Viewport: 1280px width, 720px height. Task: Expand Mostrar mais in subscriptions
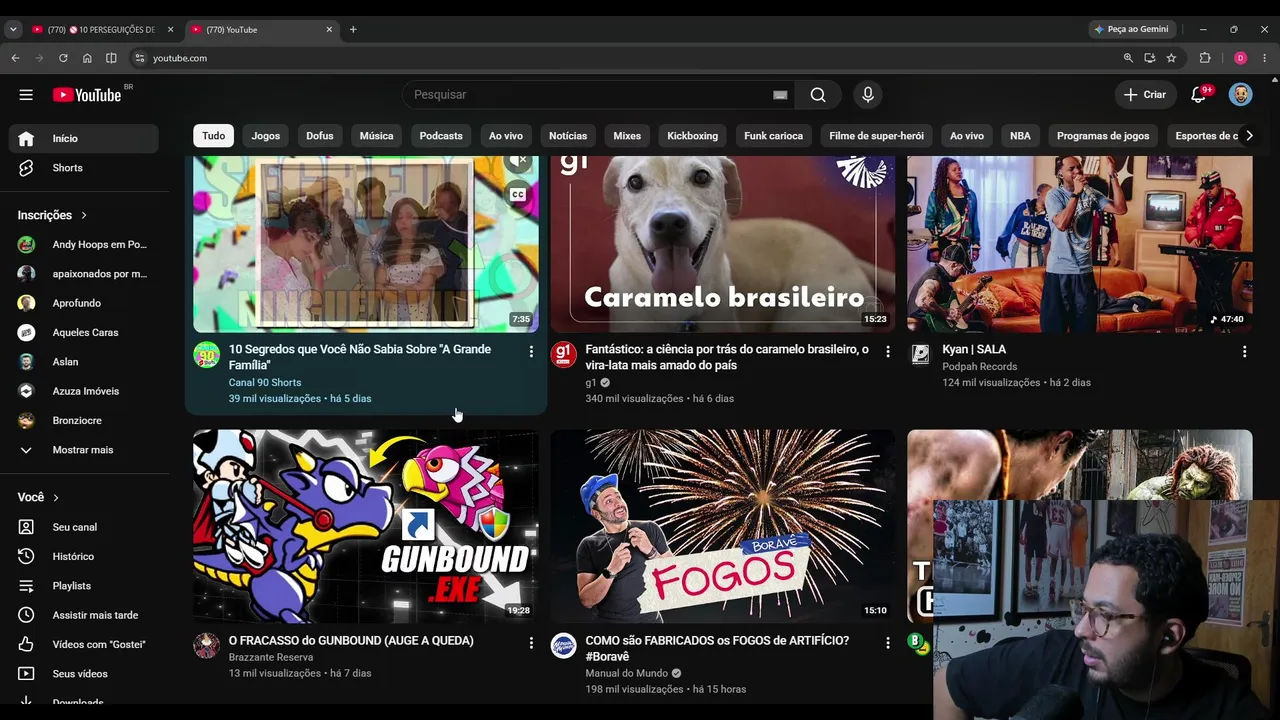pos(84,450)
